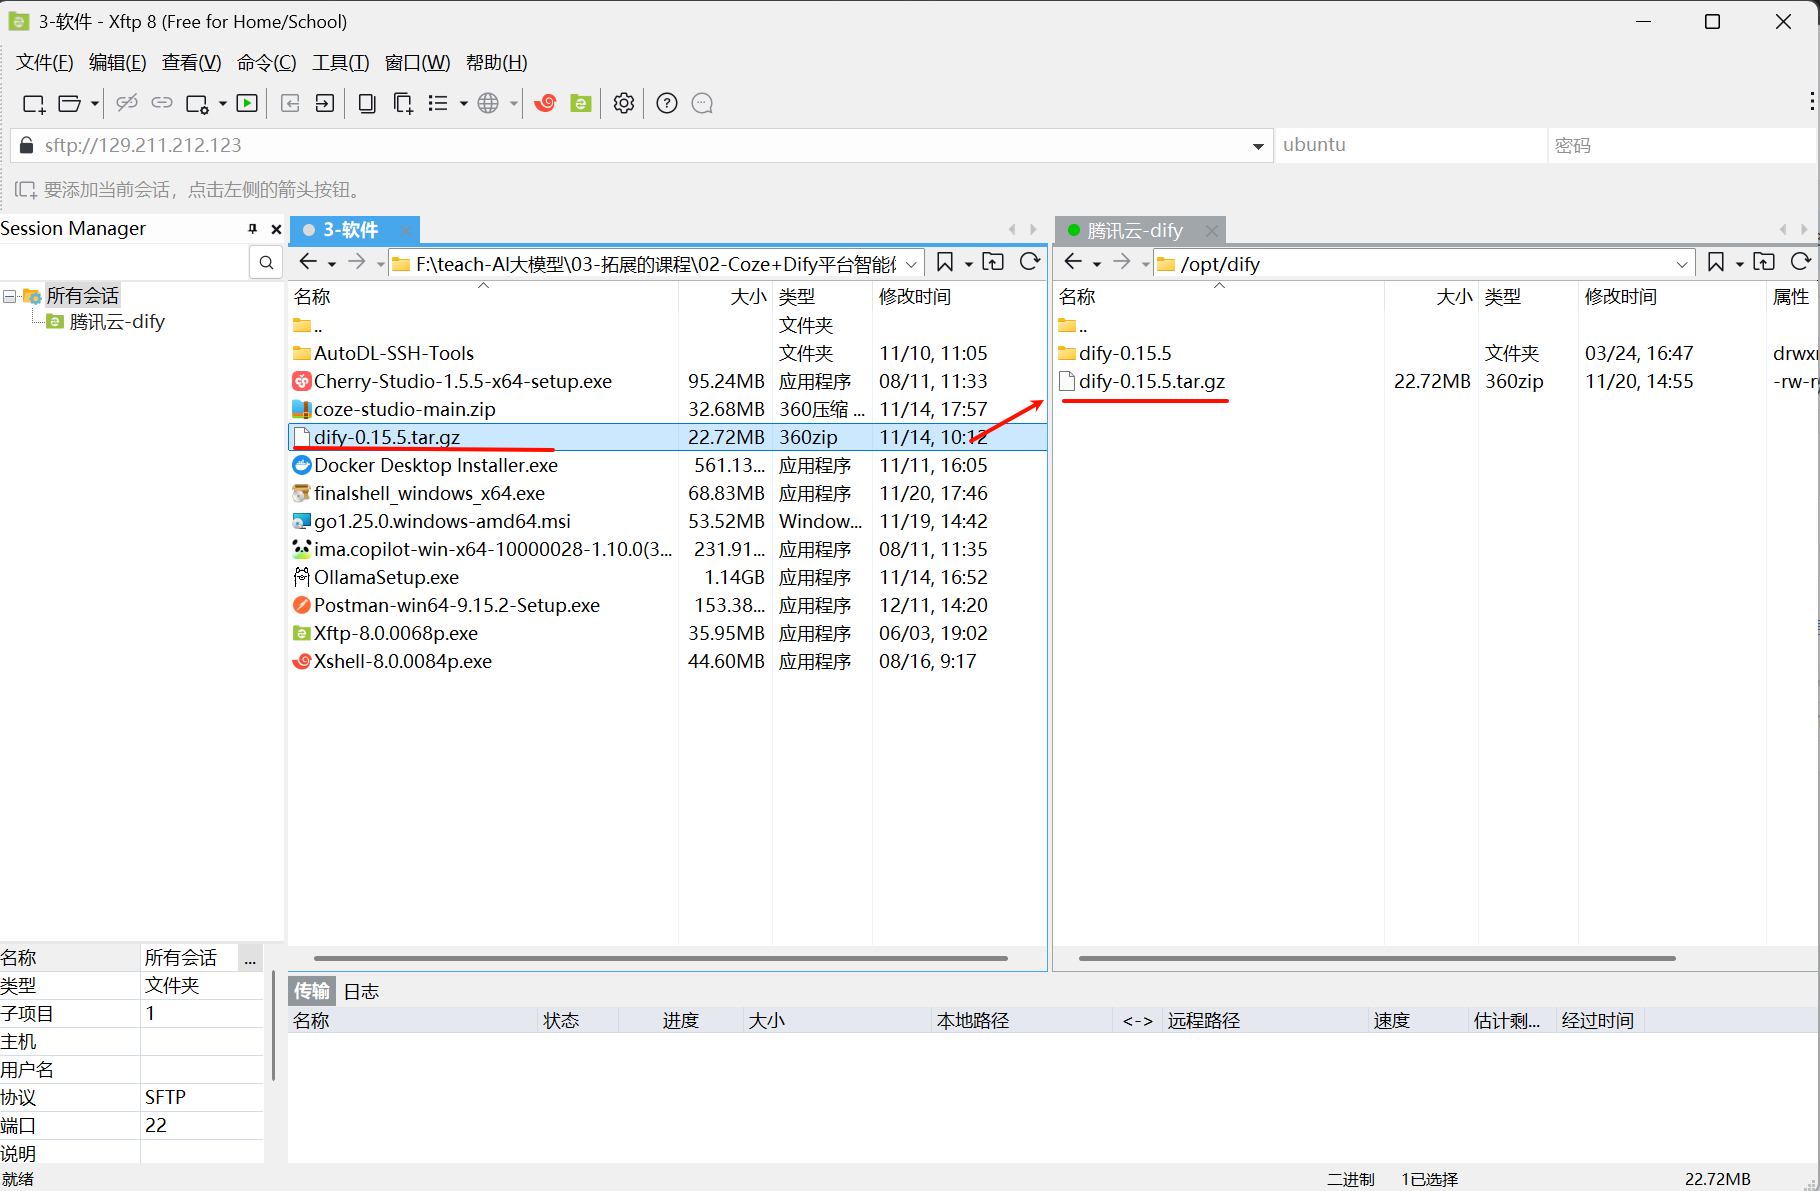Go back in the remote pane
Screen dimensions: 1820x1191
1073,262
